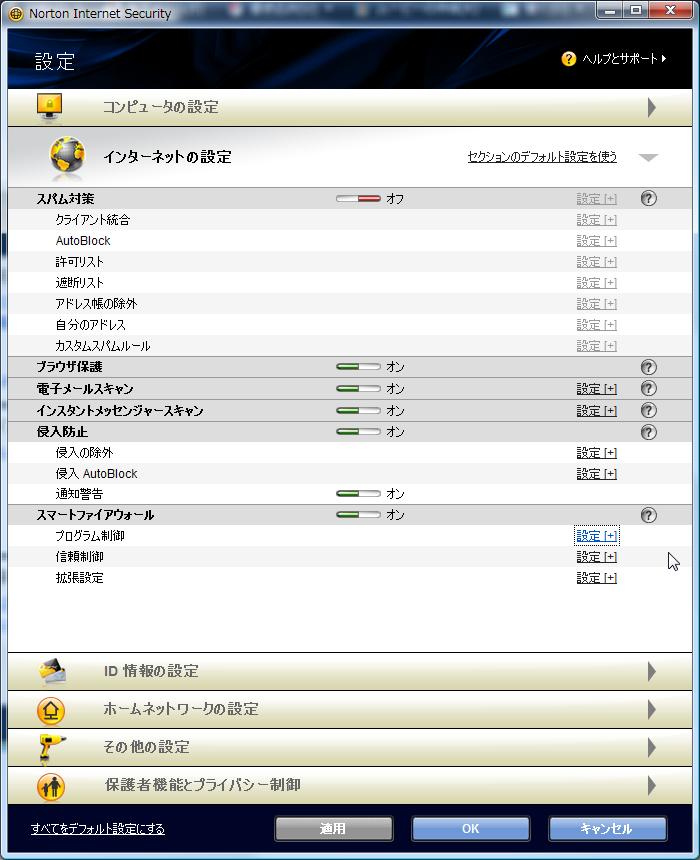This screenshot has height=860, width=700.
Task: Open インスタントメッセンジャースキャン 設定 [+] link
Action: click(x=596, y=411)
